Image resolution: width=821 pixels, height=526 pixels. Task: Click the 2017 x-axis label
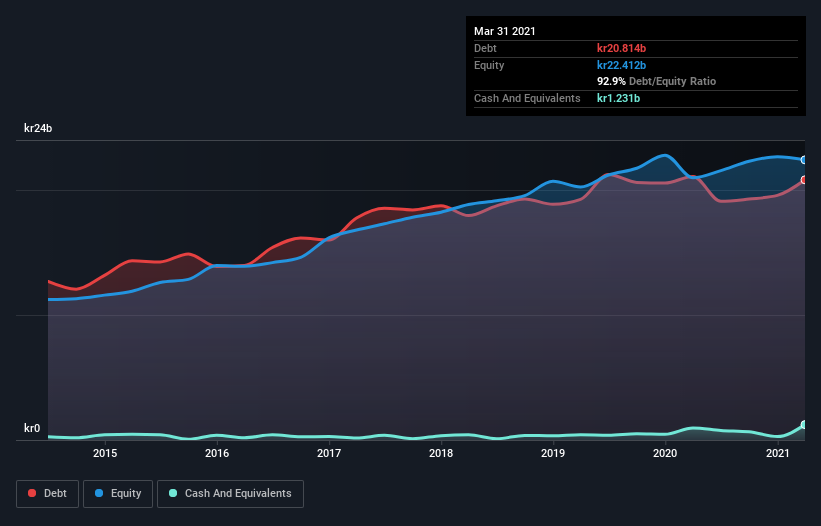point(329,453)
